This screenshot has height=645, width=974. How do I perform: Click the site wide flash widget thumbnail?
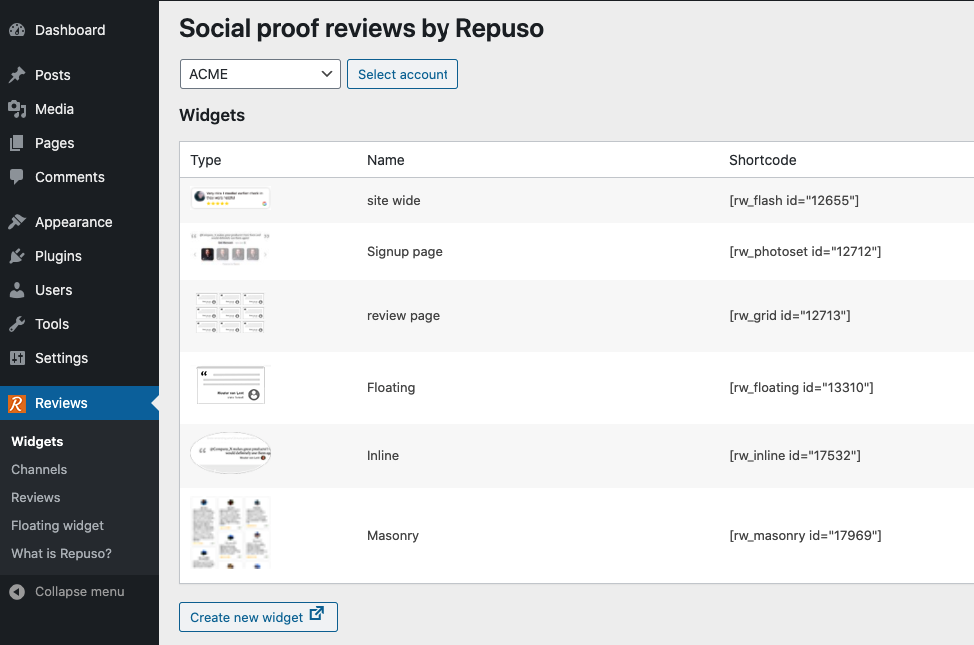pyautogui.click(x=230, y=198)
